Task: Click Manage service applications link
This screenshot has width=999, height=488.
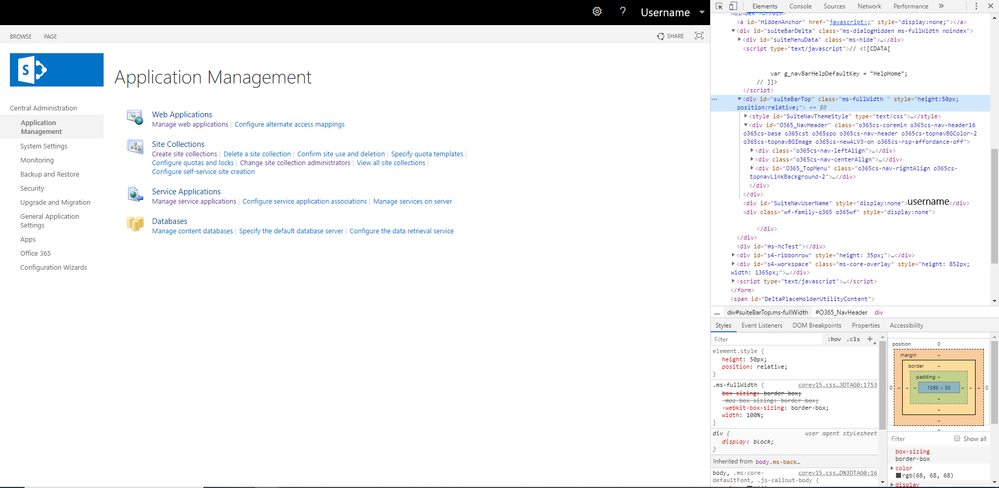Action: pyautogui.click(x=194, y=201)
